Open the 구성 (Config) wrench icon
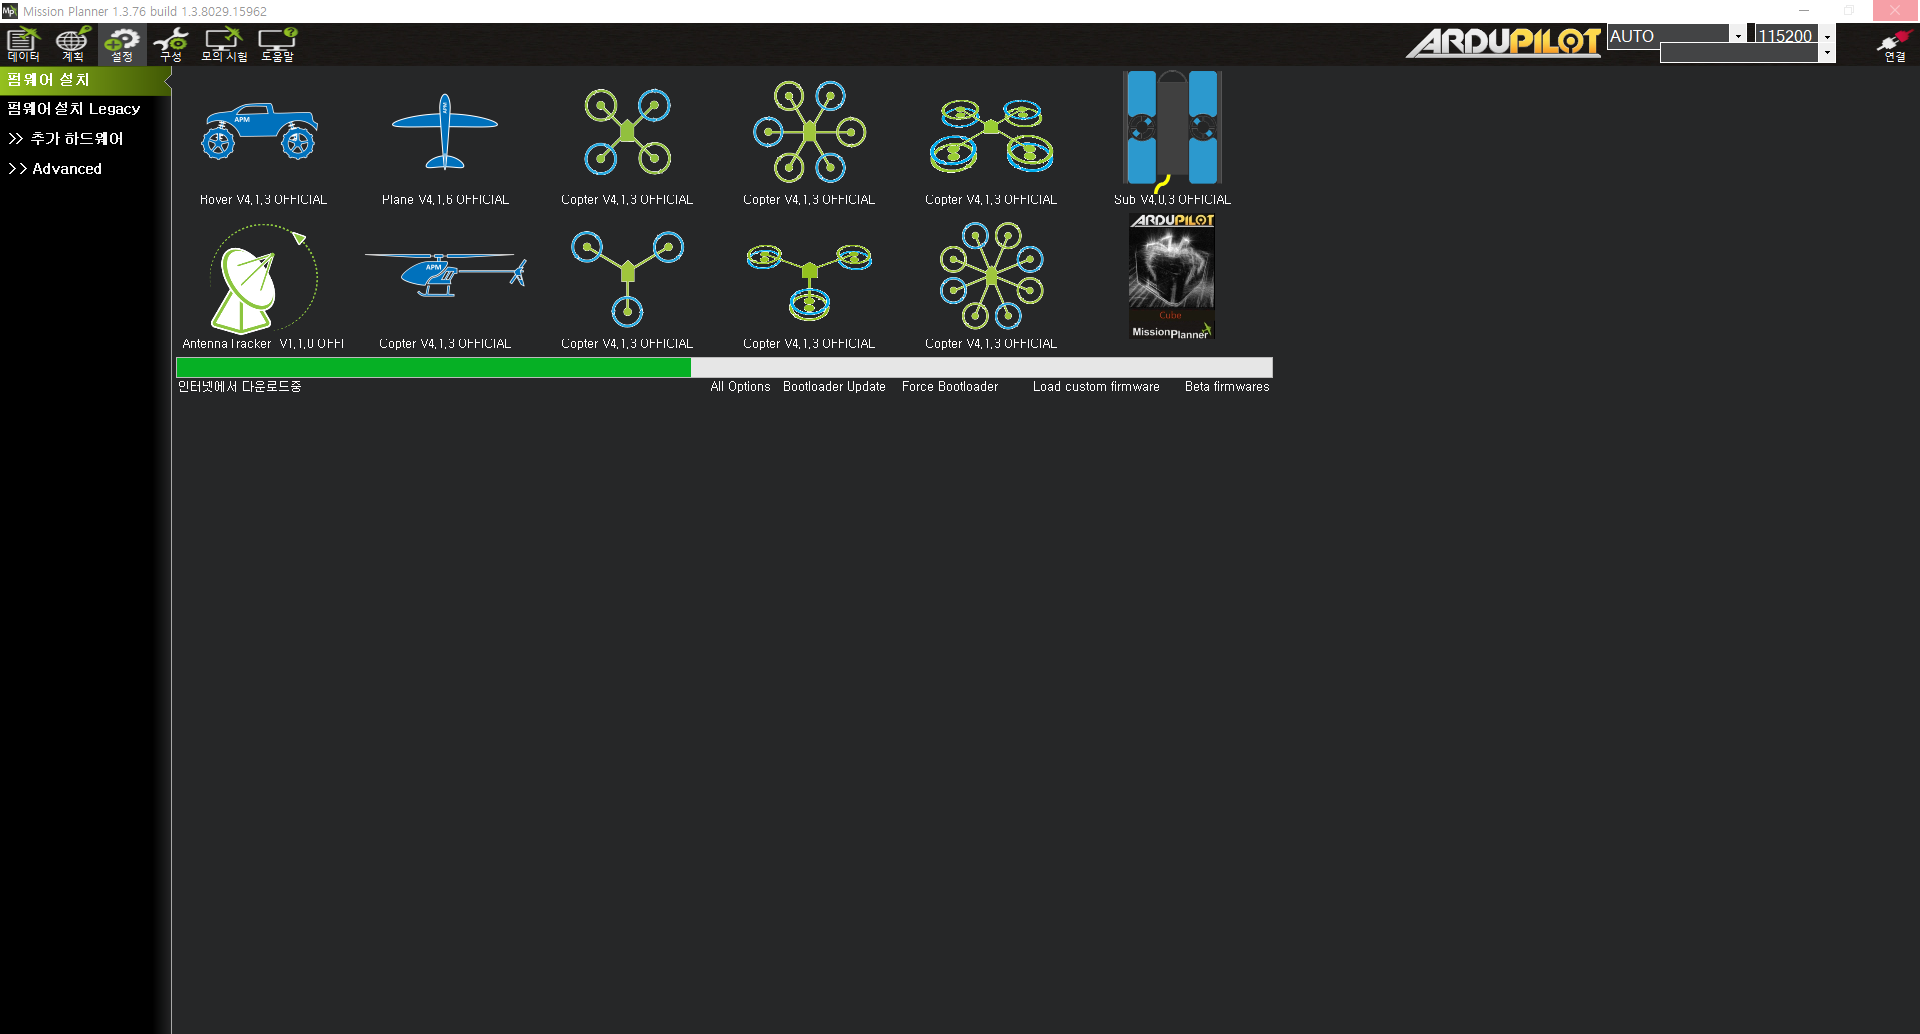 tap(171, 44)
